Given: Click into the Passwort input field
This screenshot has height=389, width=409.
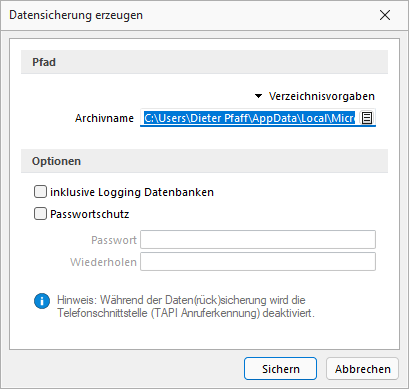Looking at the screenshot, I should [258, 239].
